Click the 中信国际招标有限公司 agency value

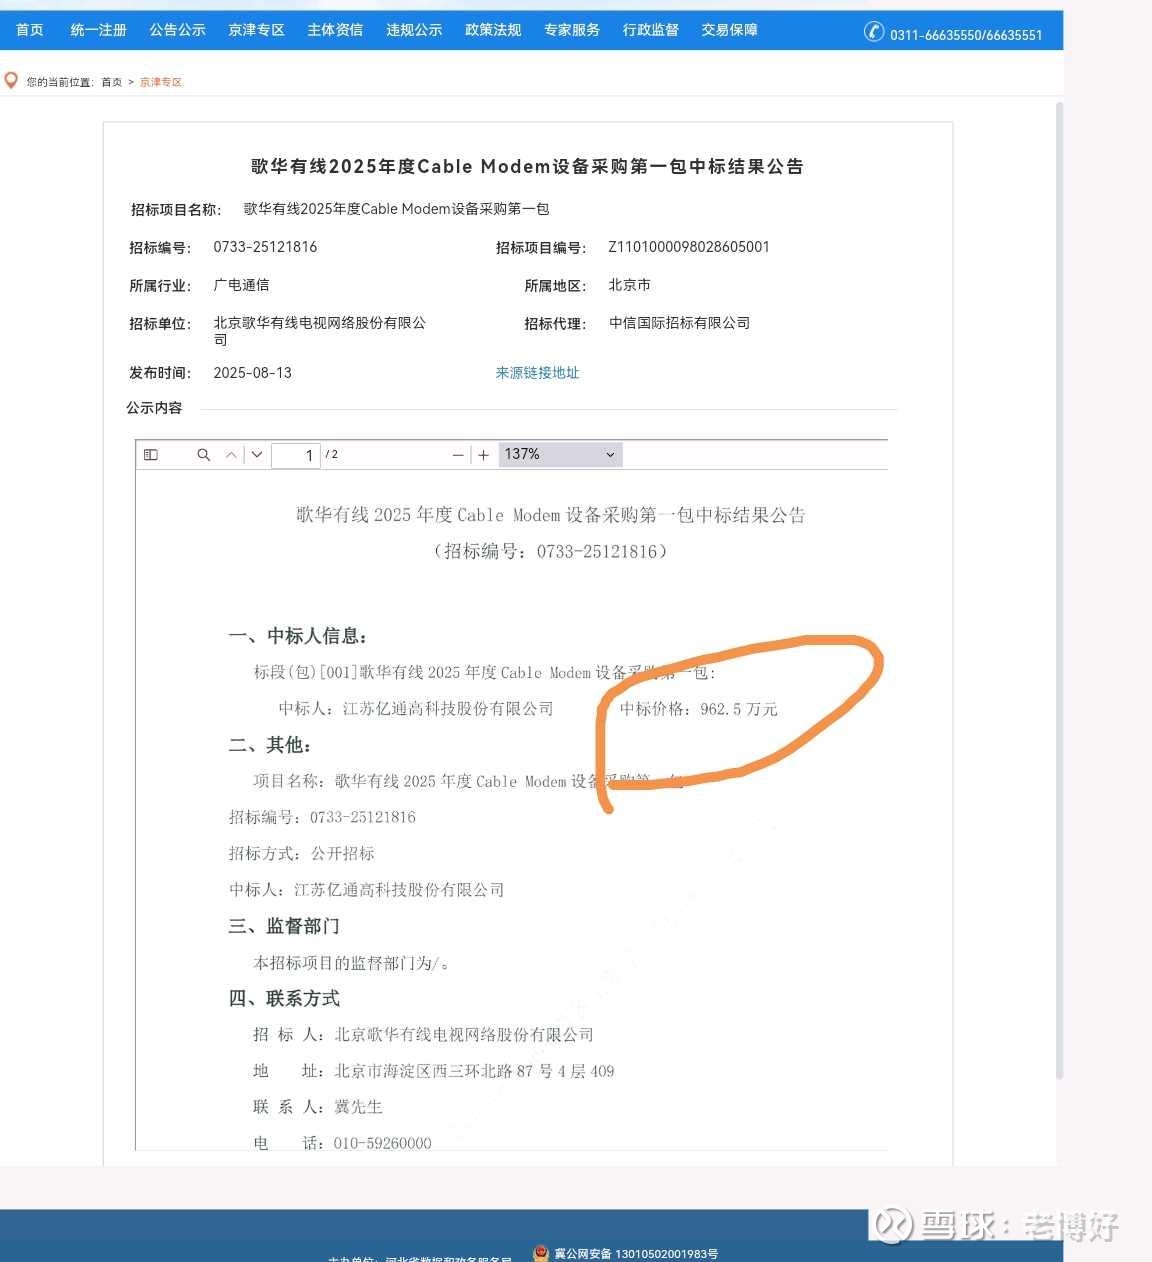point(679,323)
